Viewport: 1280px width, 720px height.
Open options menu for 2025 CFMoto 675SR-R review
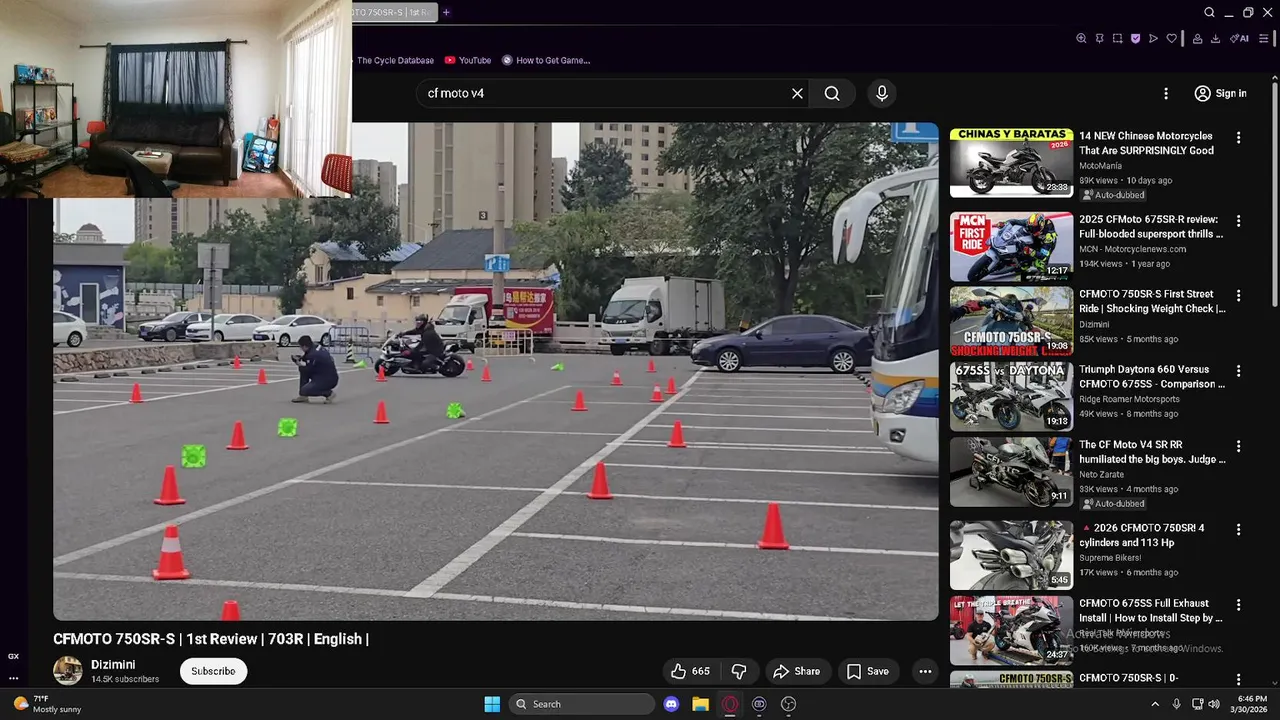(1238, 221)
